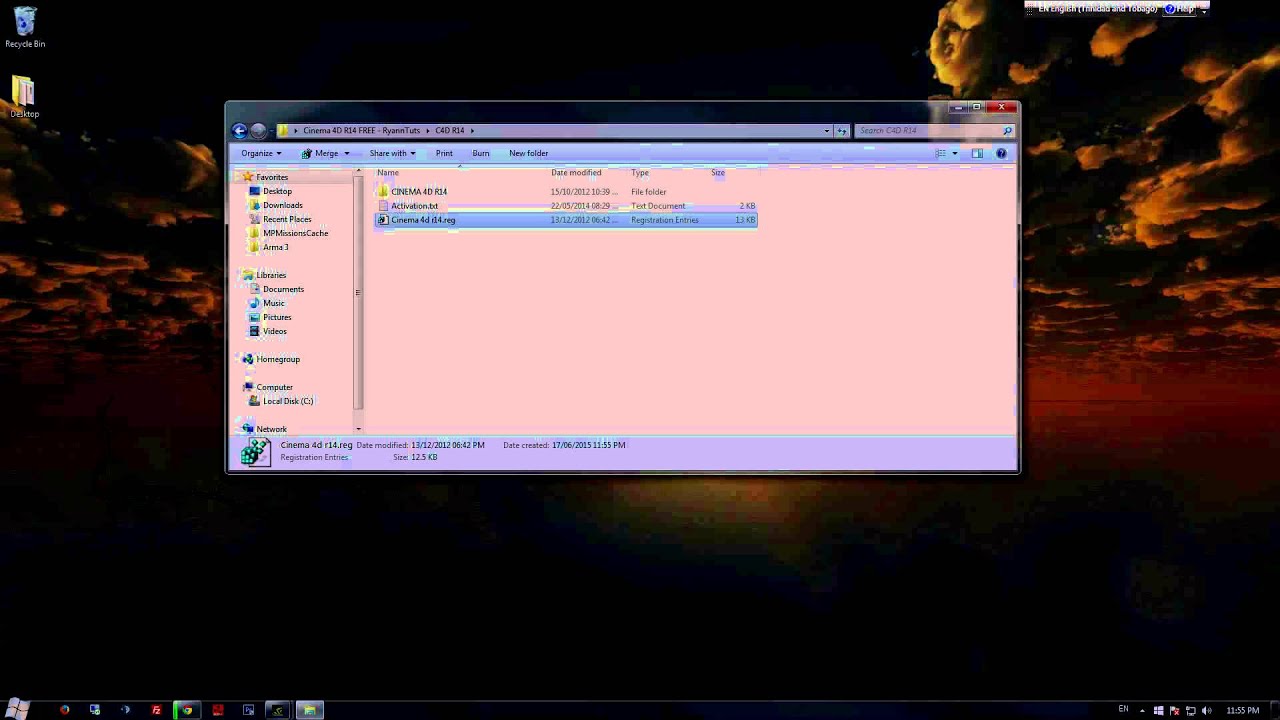Switch to Chrome on the taskbar

[187, 710]
